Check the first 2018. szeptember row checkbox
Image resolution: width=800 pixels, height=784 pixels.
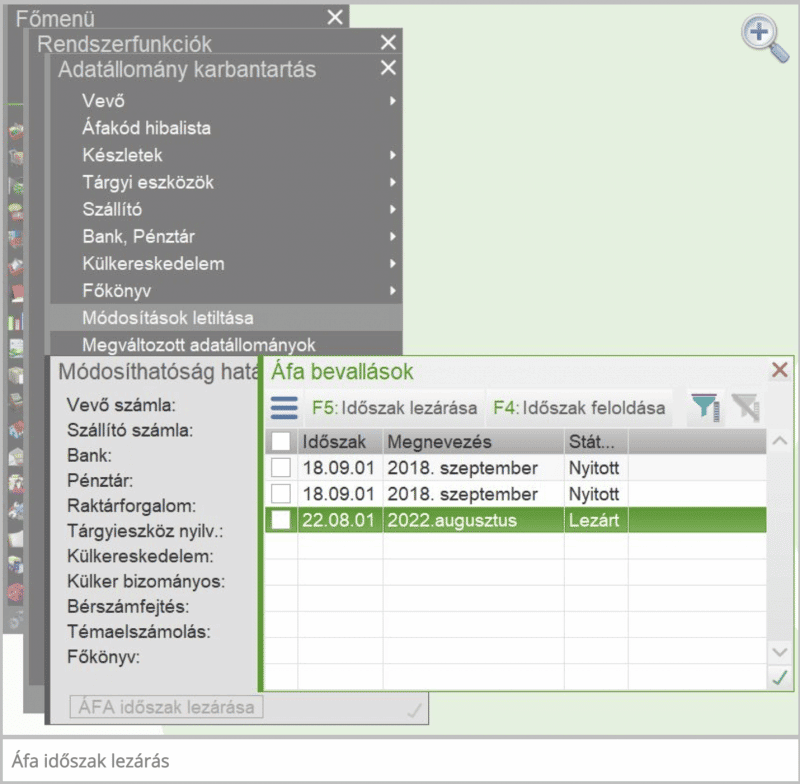(281, 467)
